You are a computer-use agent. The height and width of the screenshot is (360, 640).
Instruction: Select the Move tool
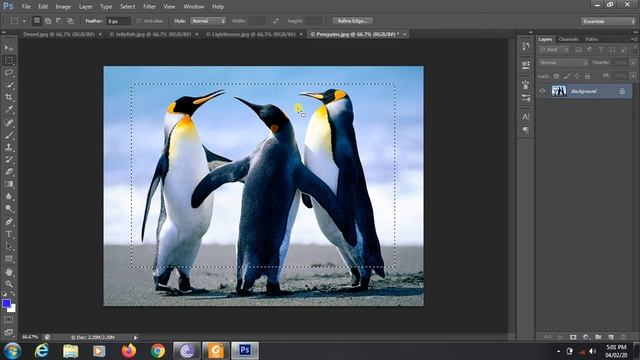click(x=9, y=48)
